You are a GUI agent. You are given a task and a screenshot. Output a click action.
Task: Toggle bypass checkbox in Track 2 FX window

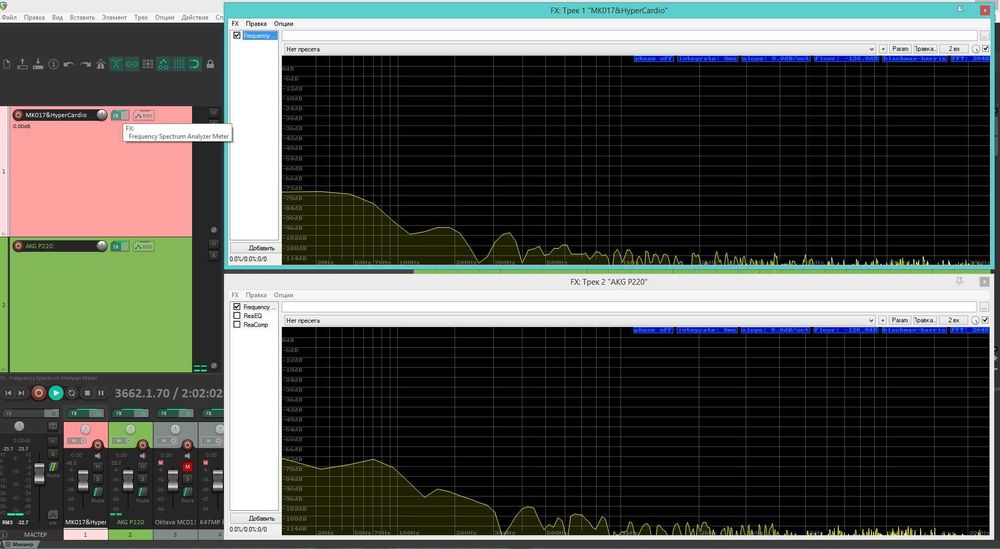coord(986,320)
